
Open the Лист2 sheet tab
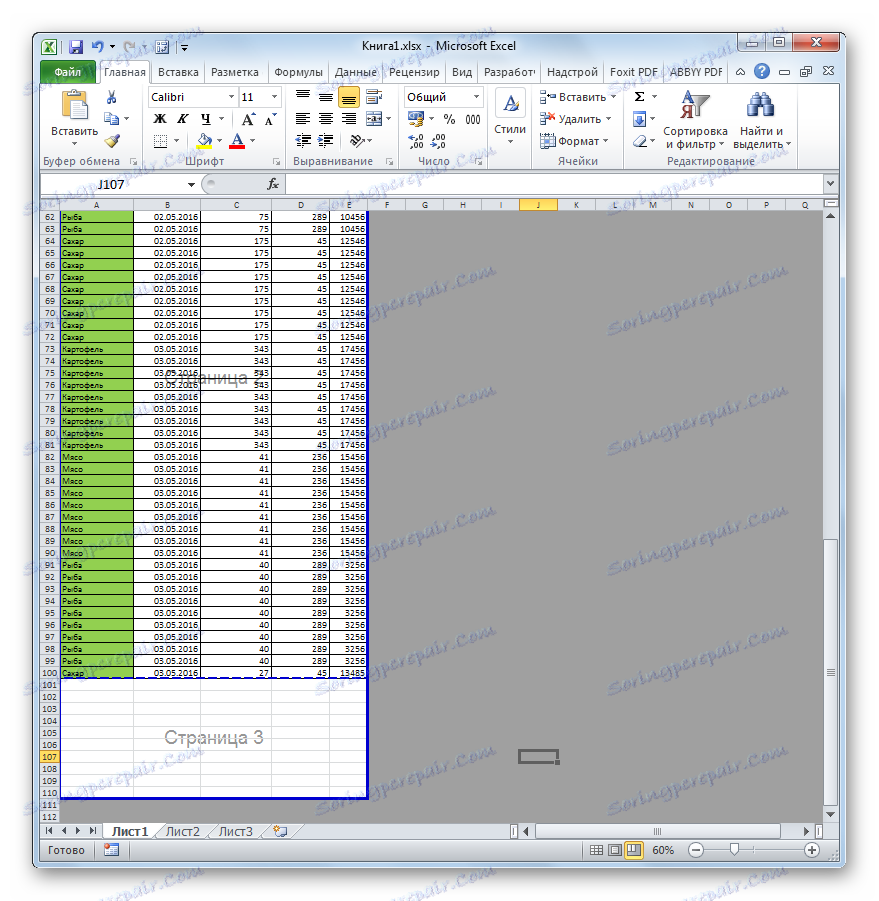(x=183, y=830)
